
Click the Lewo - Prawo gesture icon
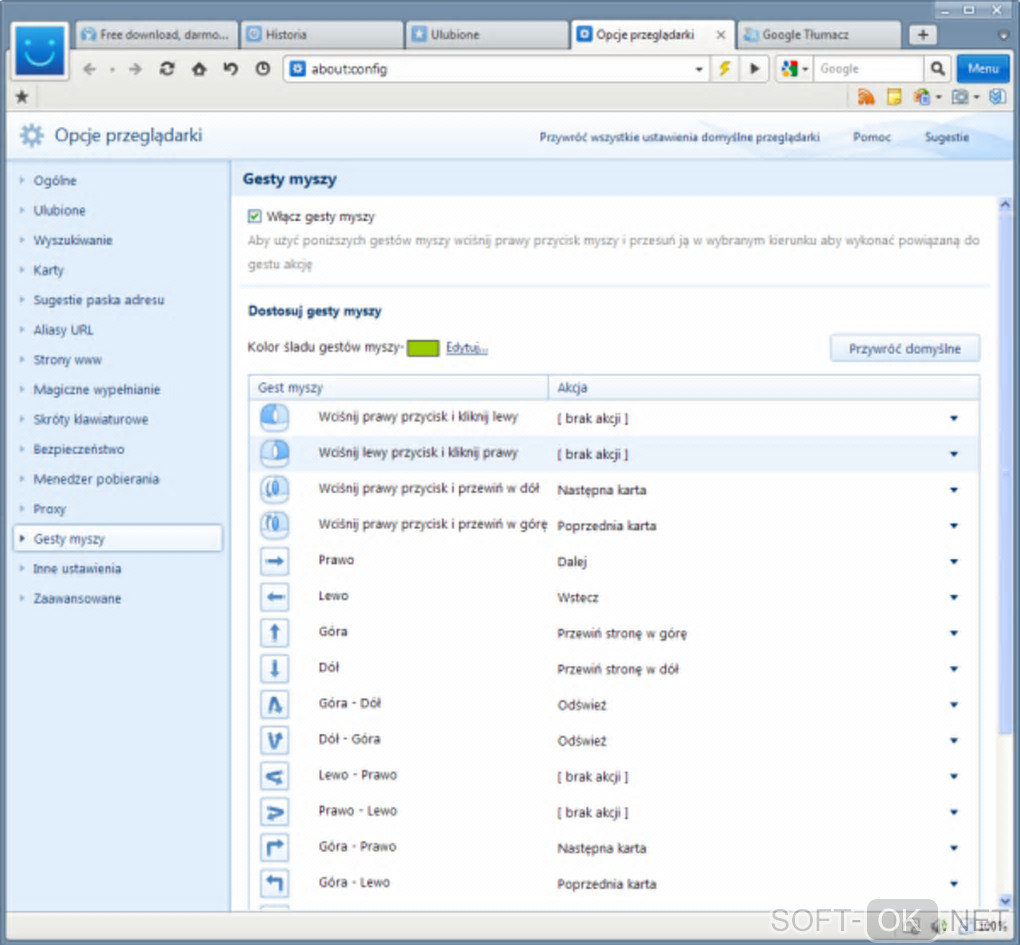[275, 776]
